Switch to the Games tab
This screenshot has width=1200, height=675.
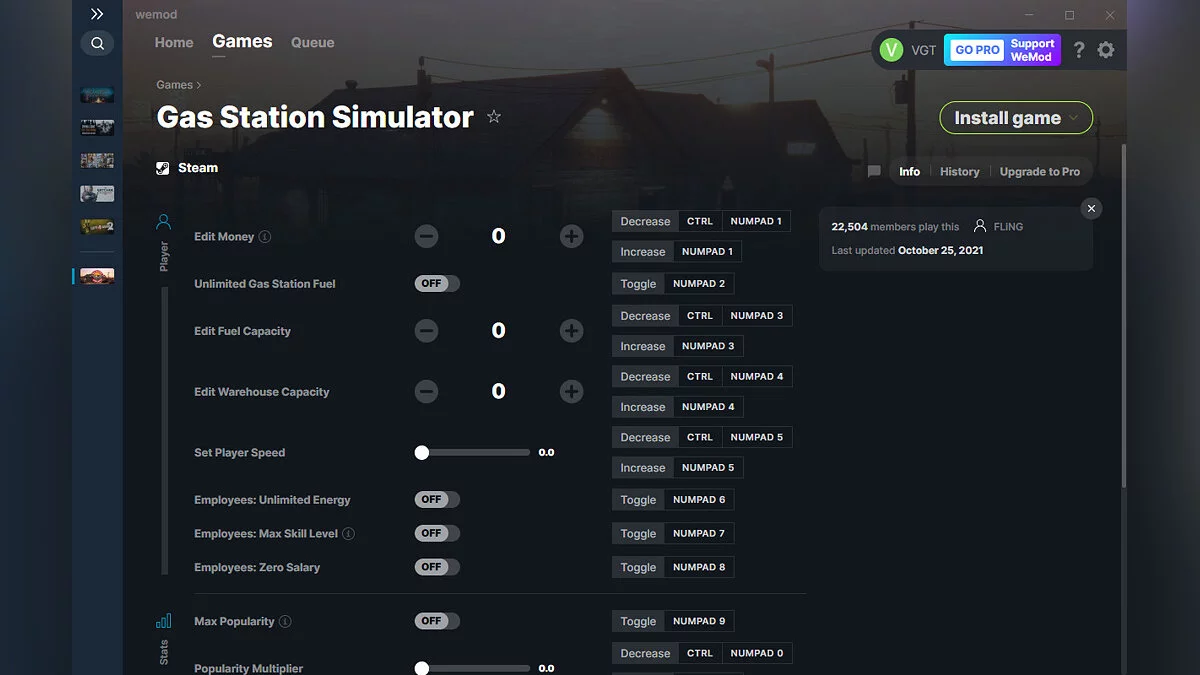point(242,42)
